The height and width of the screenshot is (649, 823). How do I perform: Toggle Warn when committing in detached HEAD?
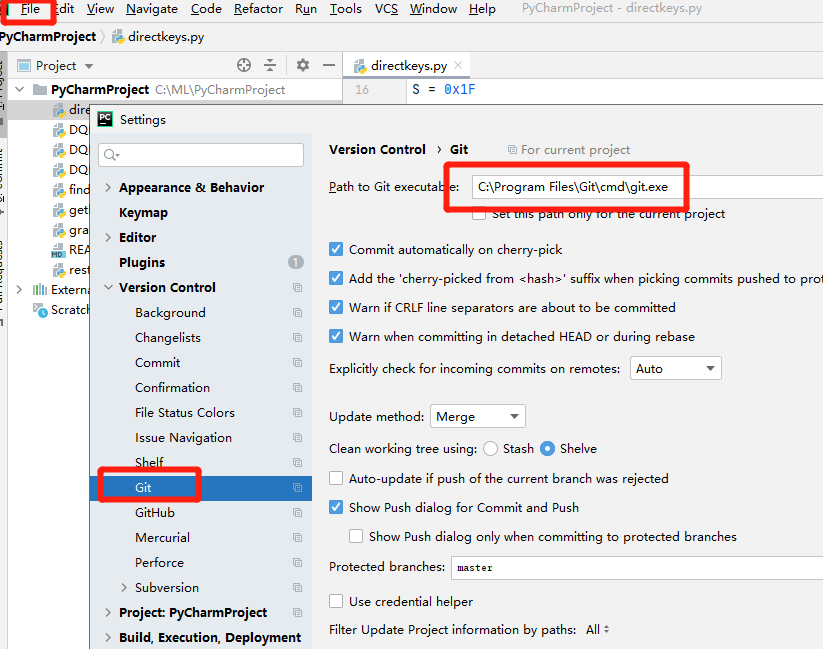[336, 336]
